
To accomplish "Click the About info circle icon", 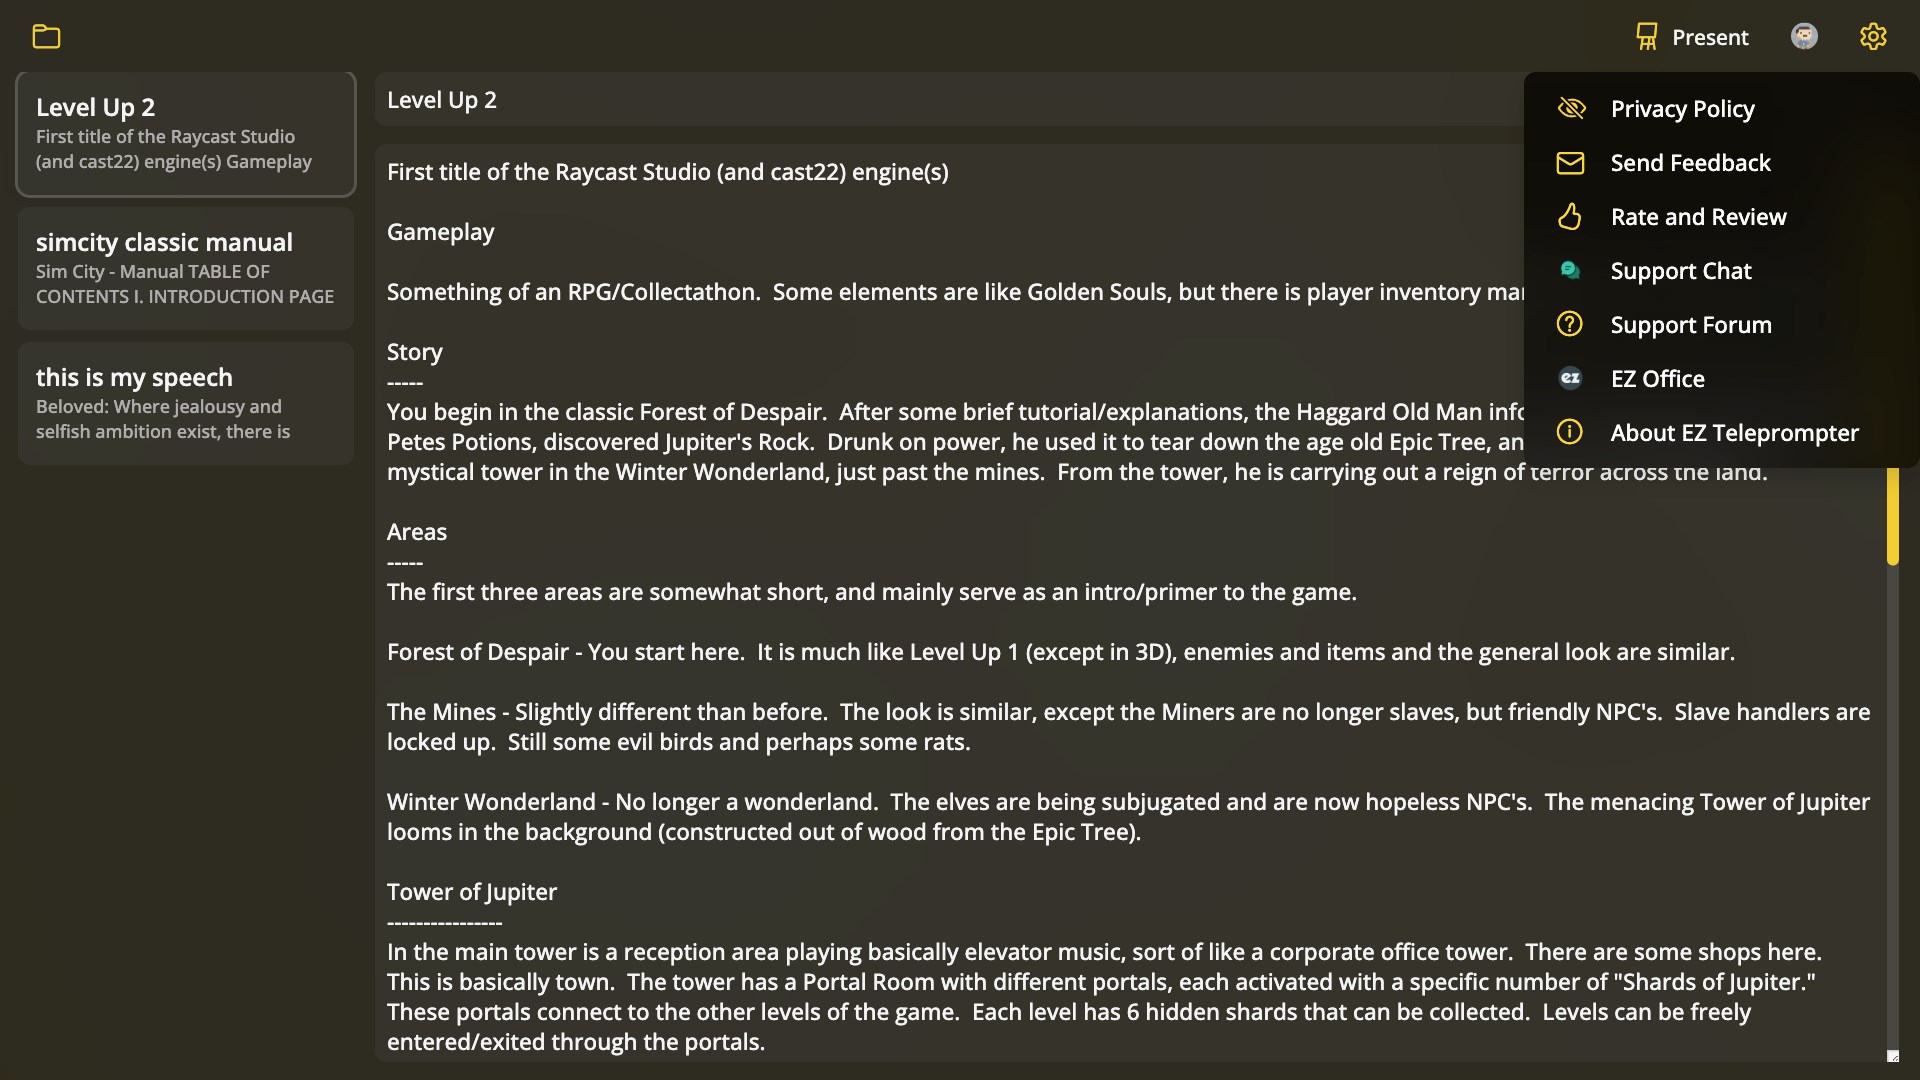I will click(x=1571, y=432).
